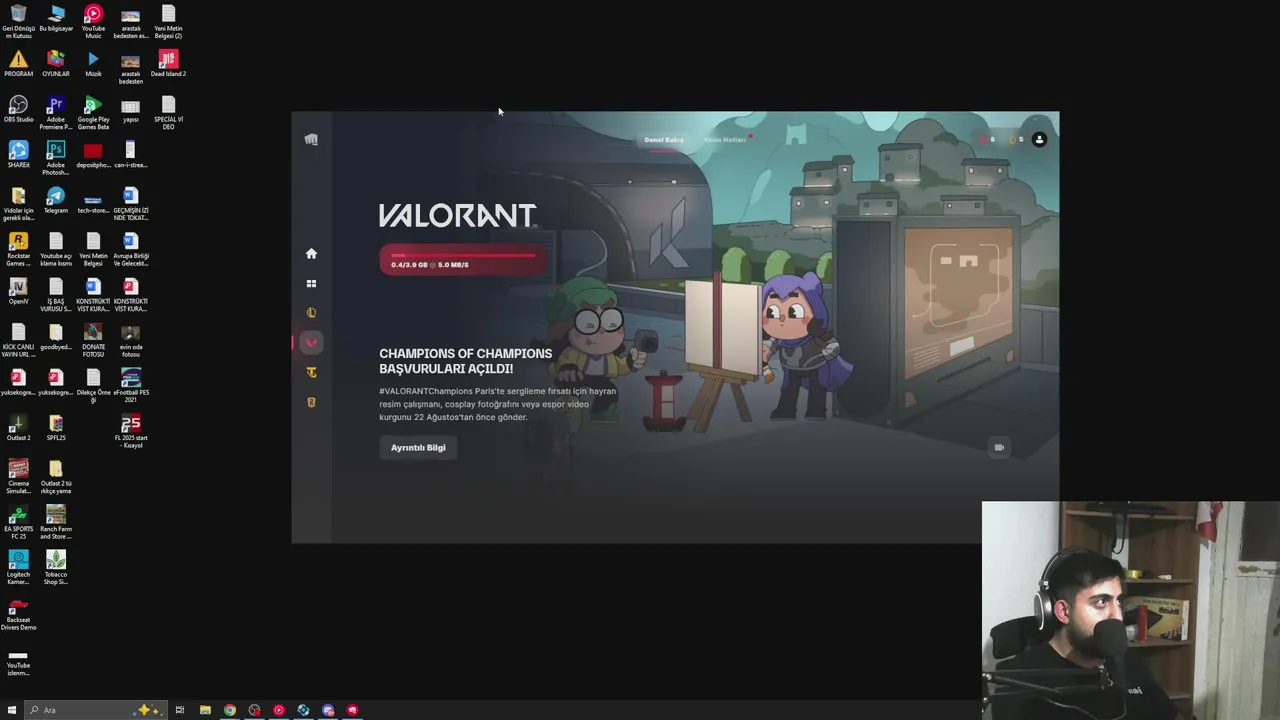The image size is (1280, 720).
Task: Select Outlast 2 desktop shortcut
Action: [x=18, y=428]
